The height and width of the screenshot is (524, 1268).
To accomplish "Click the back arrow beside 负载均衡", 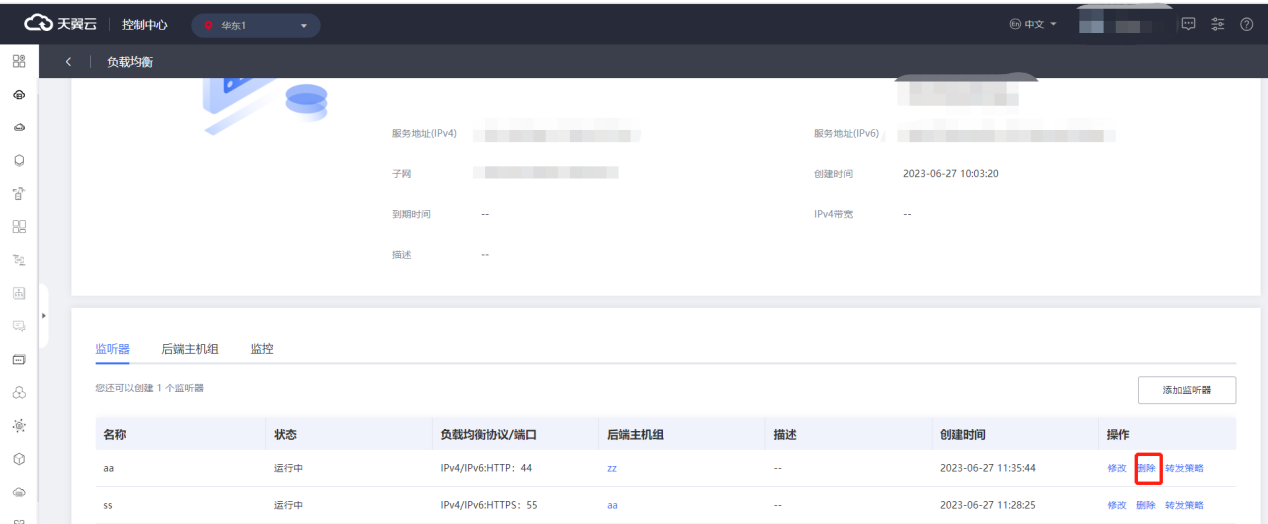I will 68,62.
